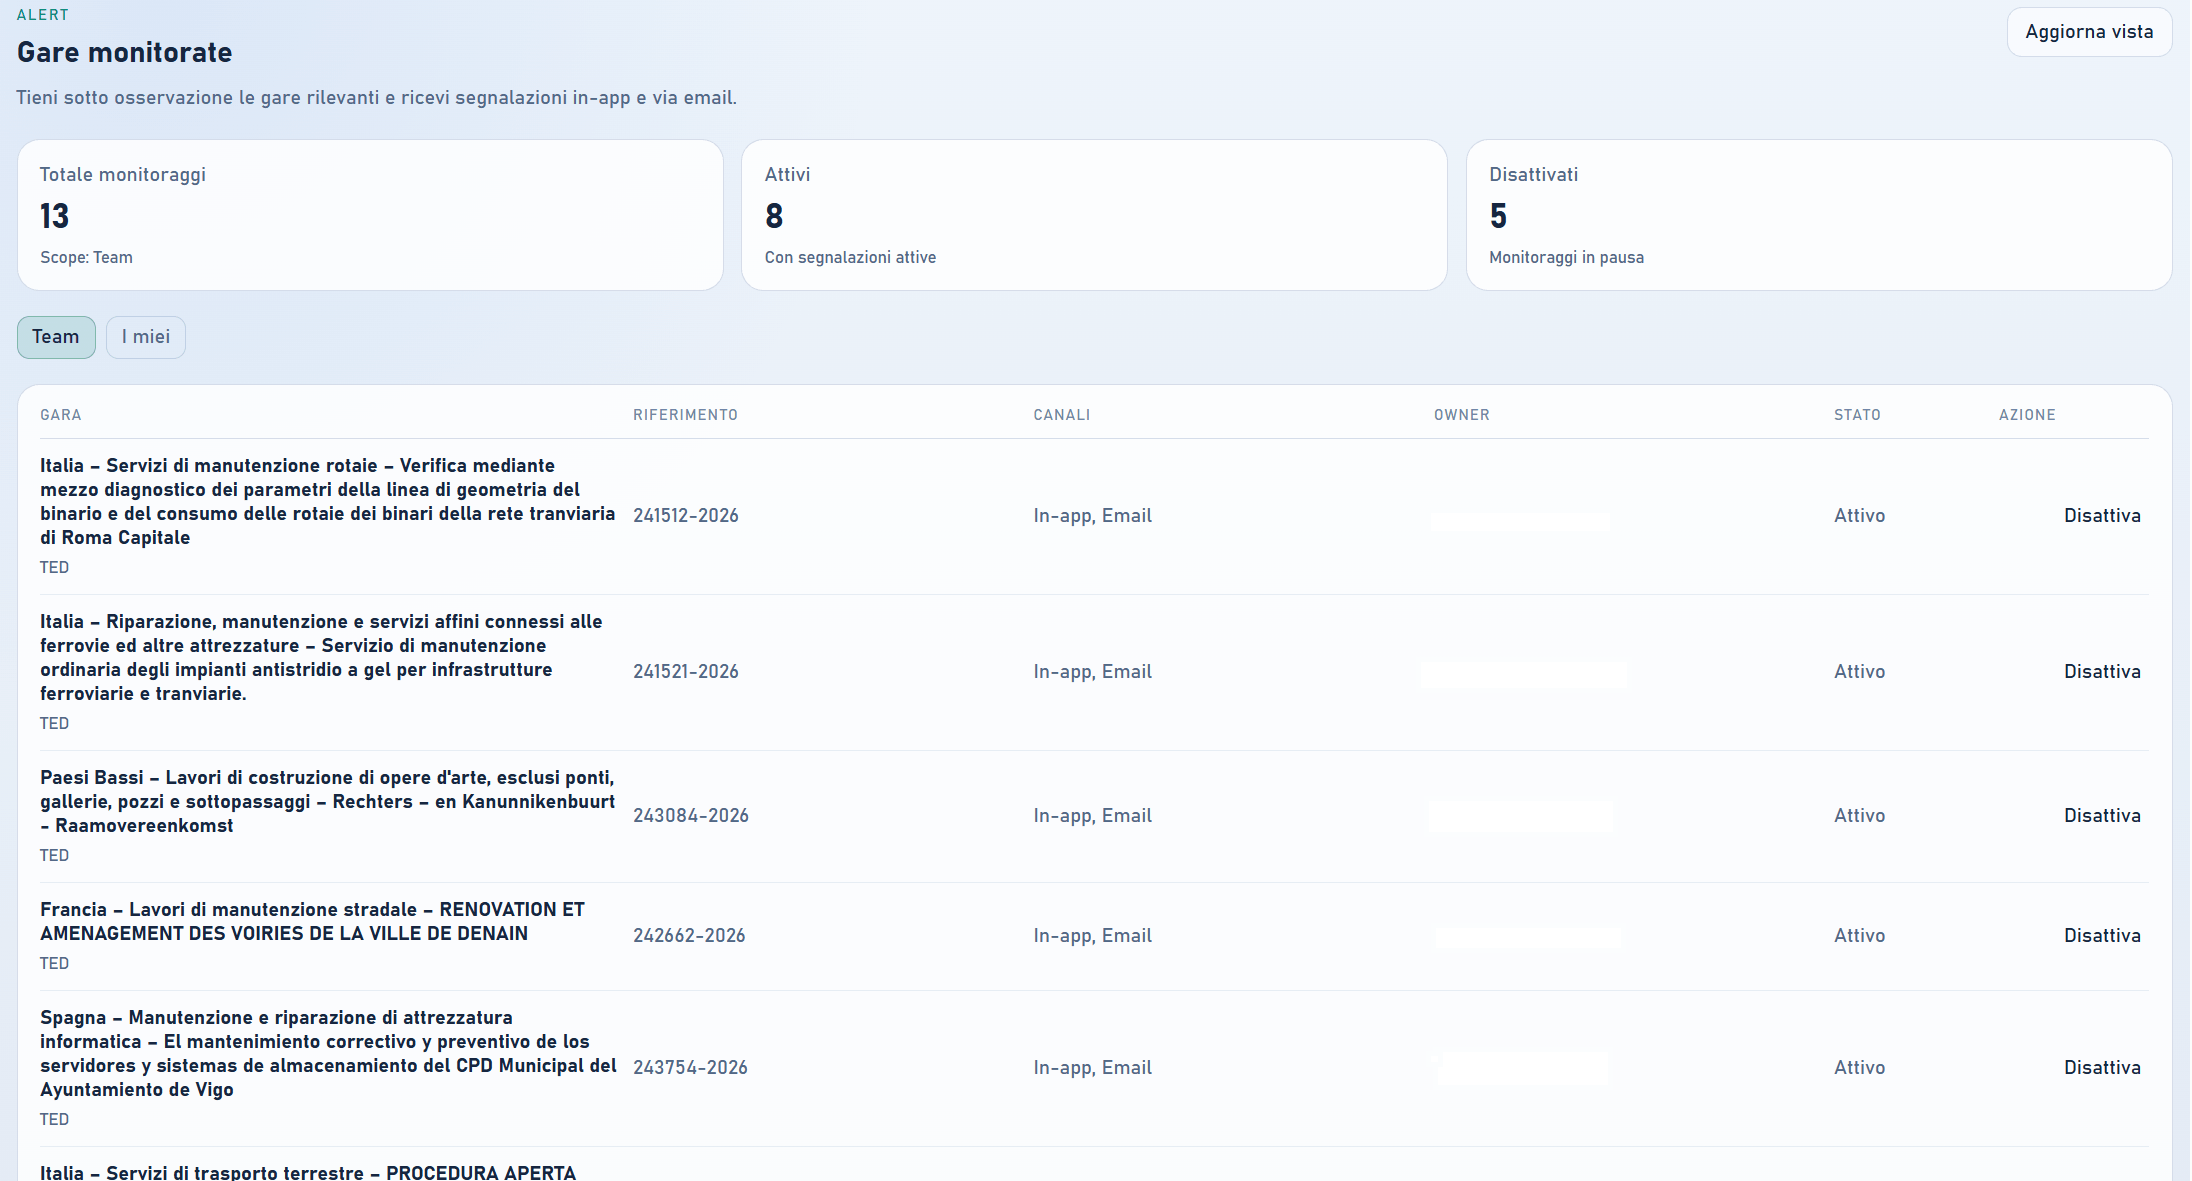Viewport: 2192px width, 1181px height.
Task: Click In-app, Email channels for reference 241521-2026
Action: click(1093, 672)
